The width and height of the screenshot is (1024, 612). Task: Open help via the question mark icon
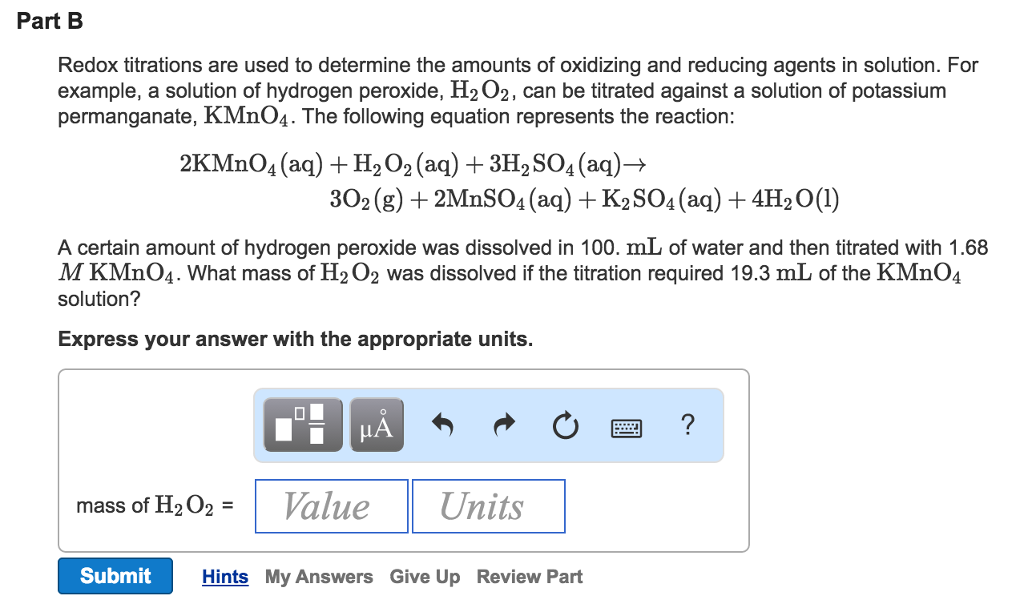coord(688,425)
